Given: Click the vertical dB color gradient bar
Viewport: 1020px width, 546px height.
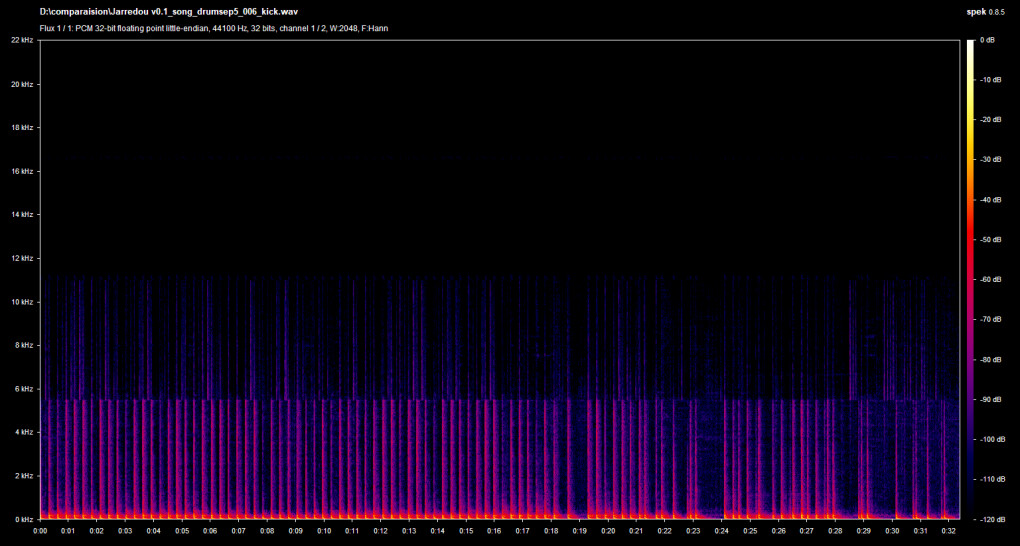Looking at the screenshot, I should click(x=971, y=280).
